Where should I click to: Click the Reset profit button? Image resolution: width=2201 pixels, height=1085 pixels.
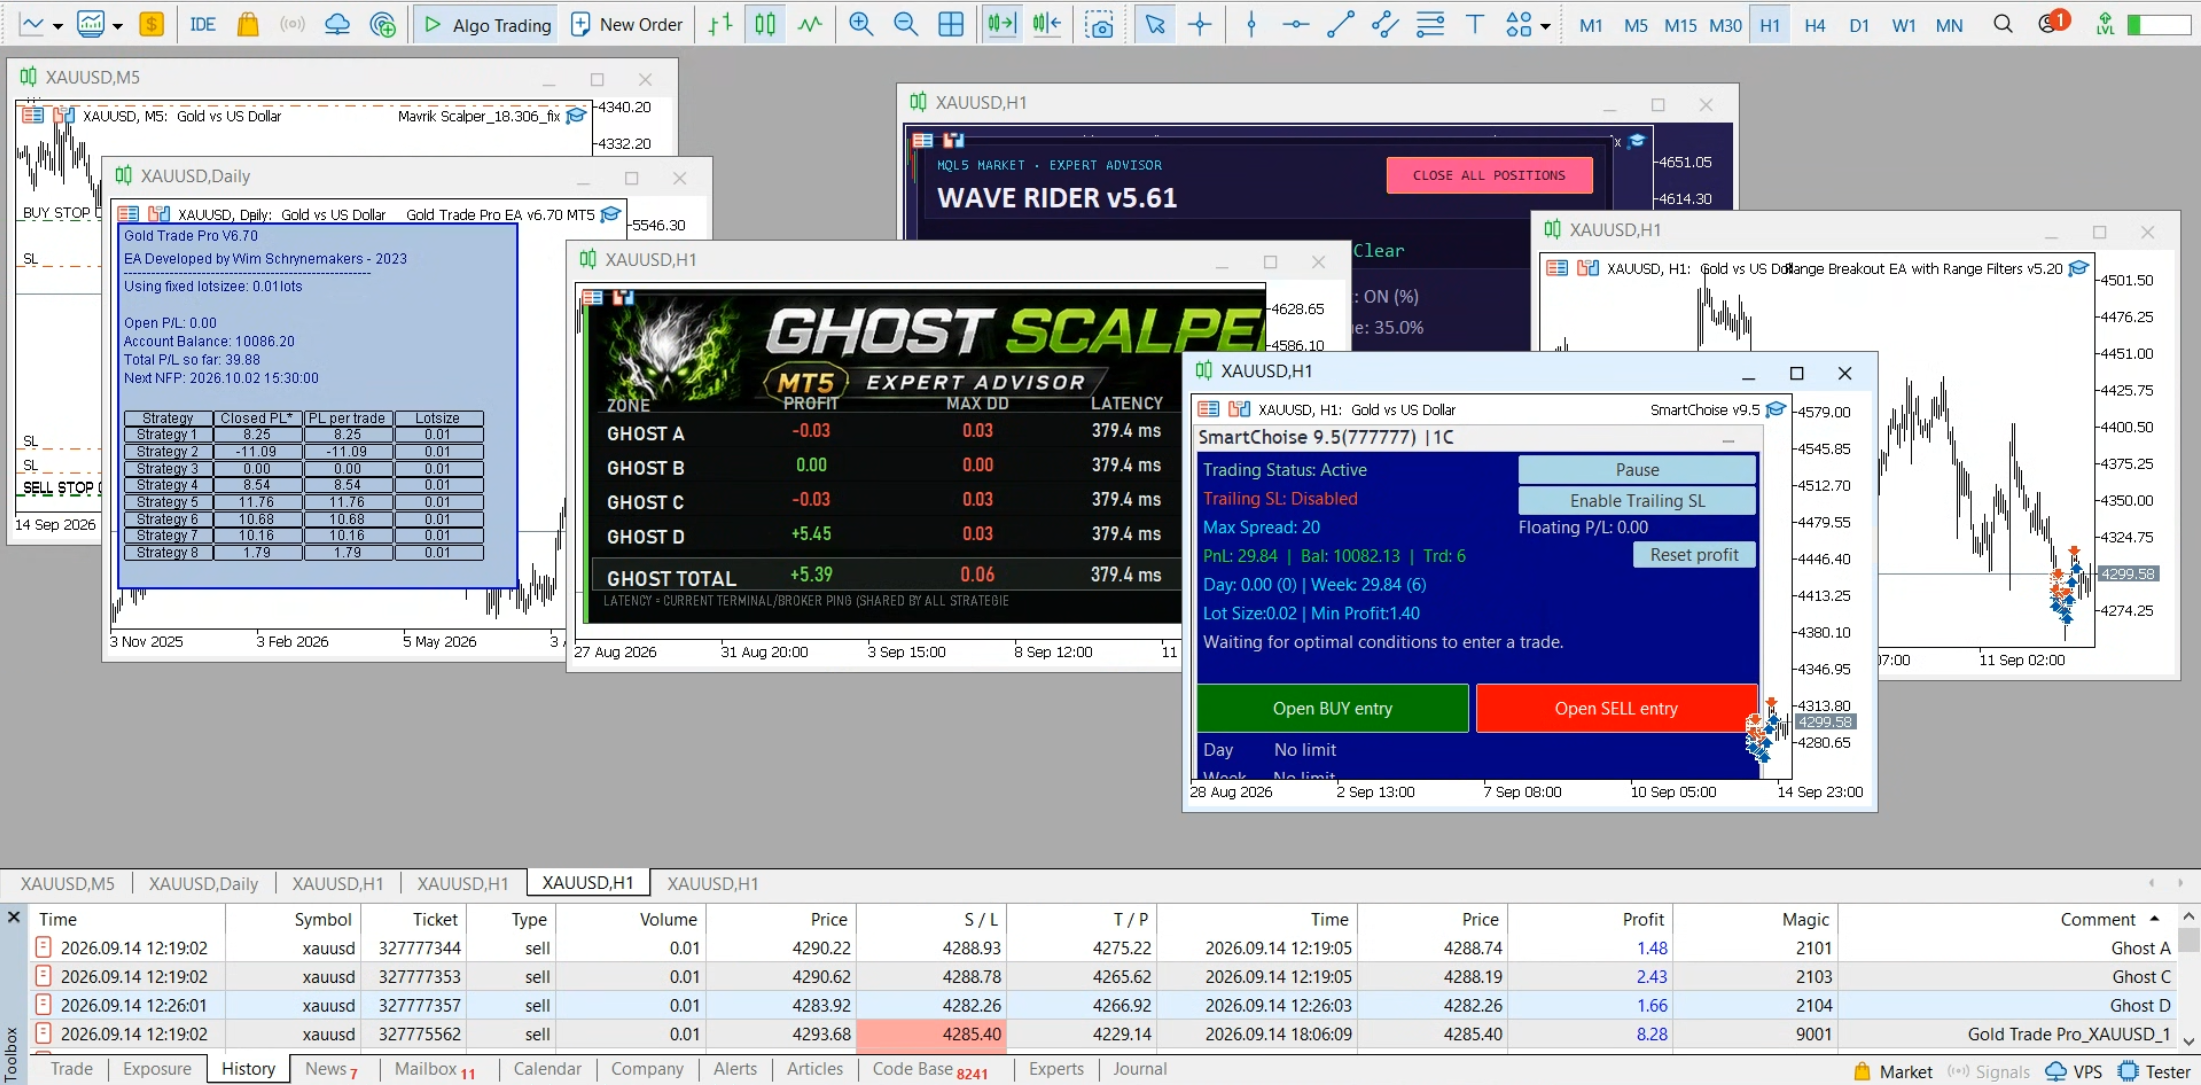click(1693, 554)
